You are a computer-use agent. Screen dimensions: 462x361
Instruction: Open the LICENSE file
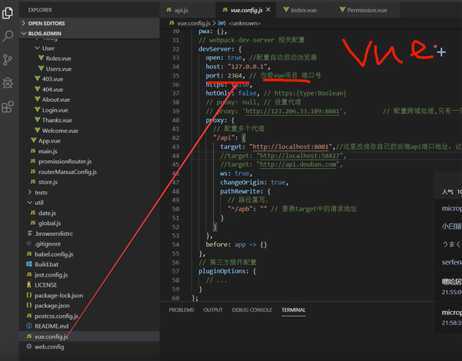pyautogui.click(x=45, y=285)
